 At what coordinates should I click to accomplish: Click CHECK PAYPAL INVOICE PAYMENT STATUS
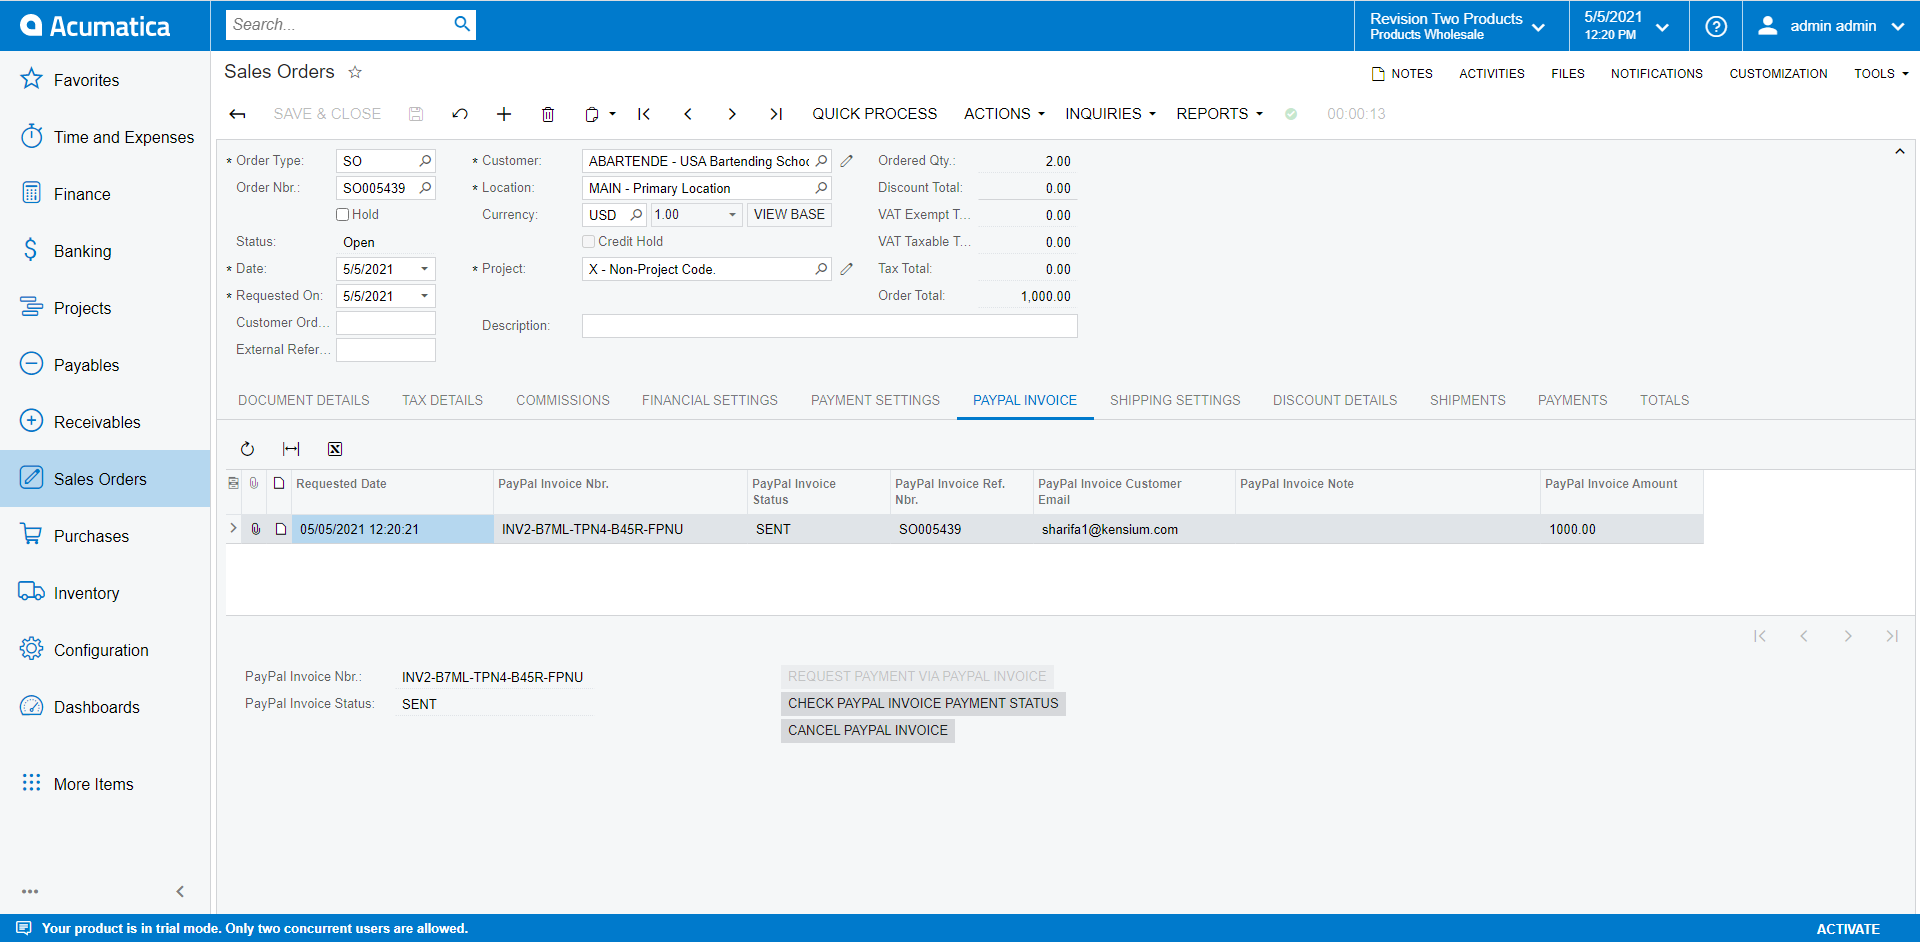pos(923,704)
